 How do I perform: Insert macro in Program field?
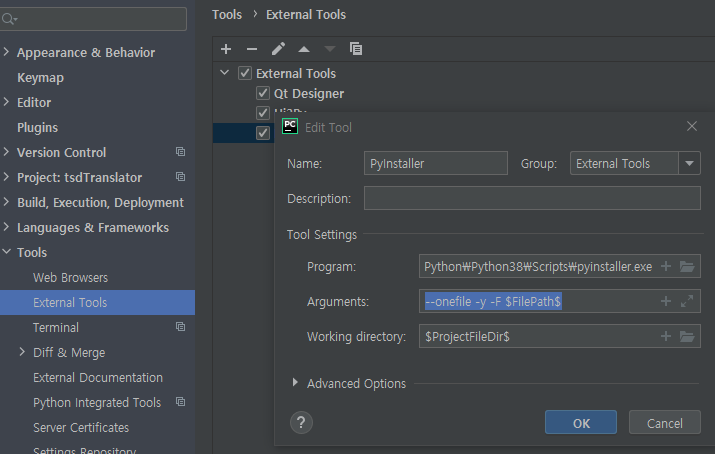[x=666, y=266]
